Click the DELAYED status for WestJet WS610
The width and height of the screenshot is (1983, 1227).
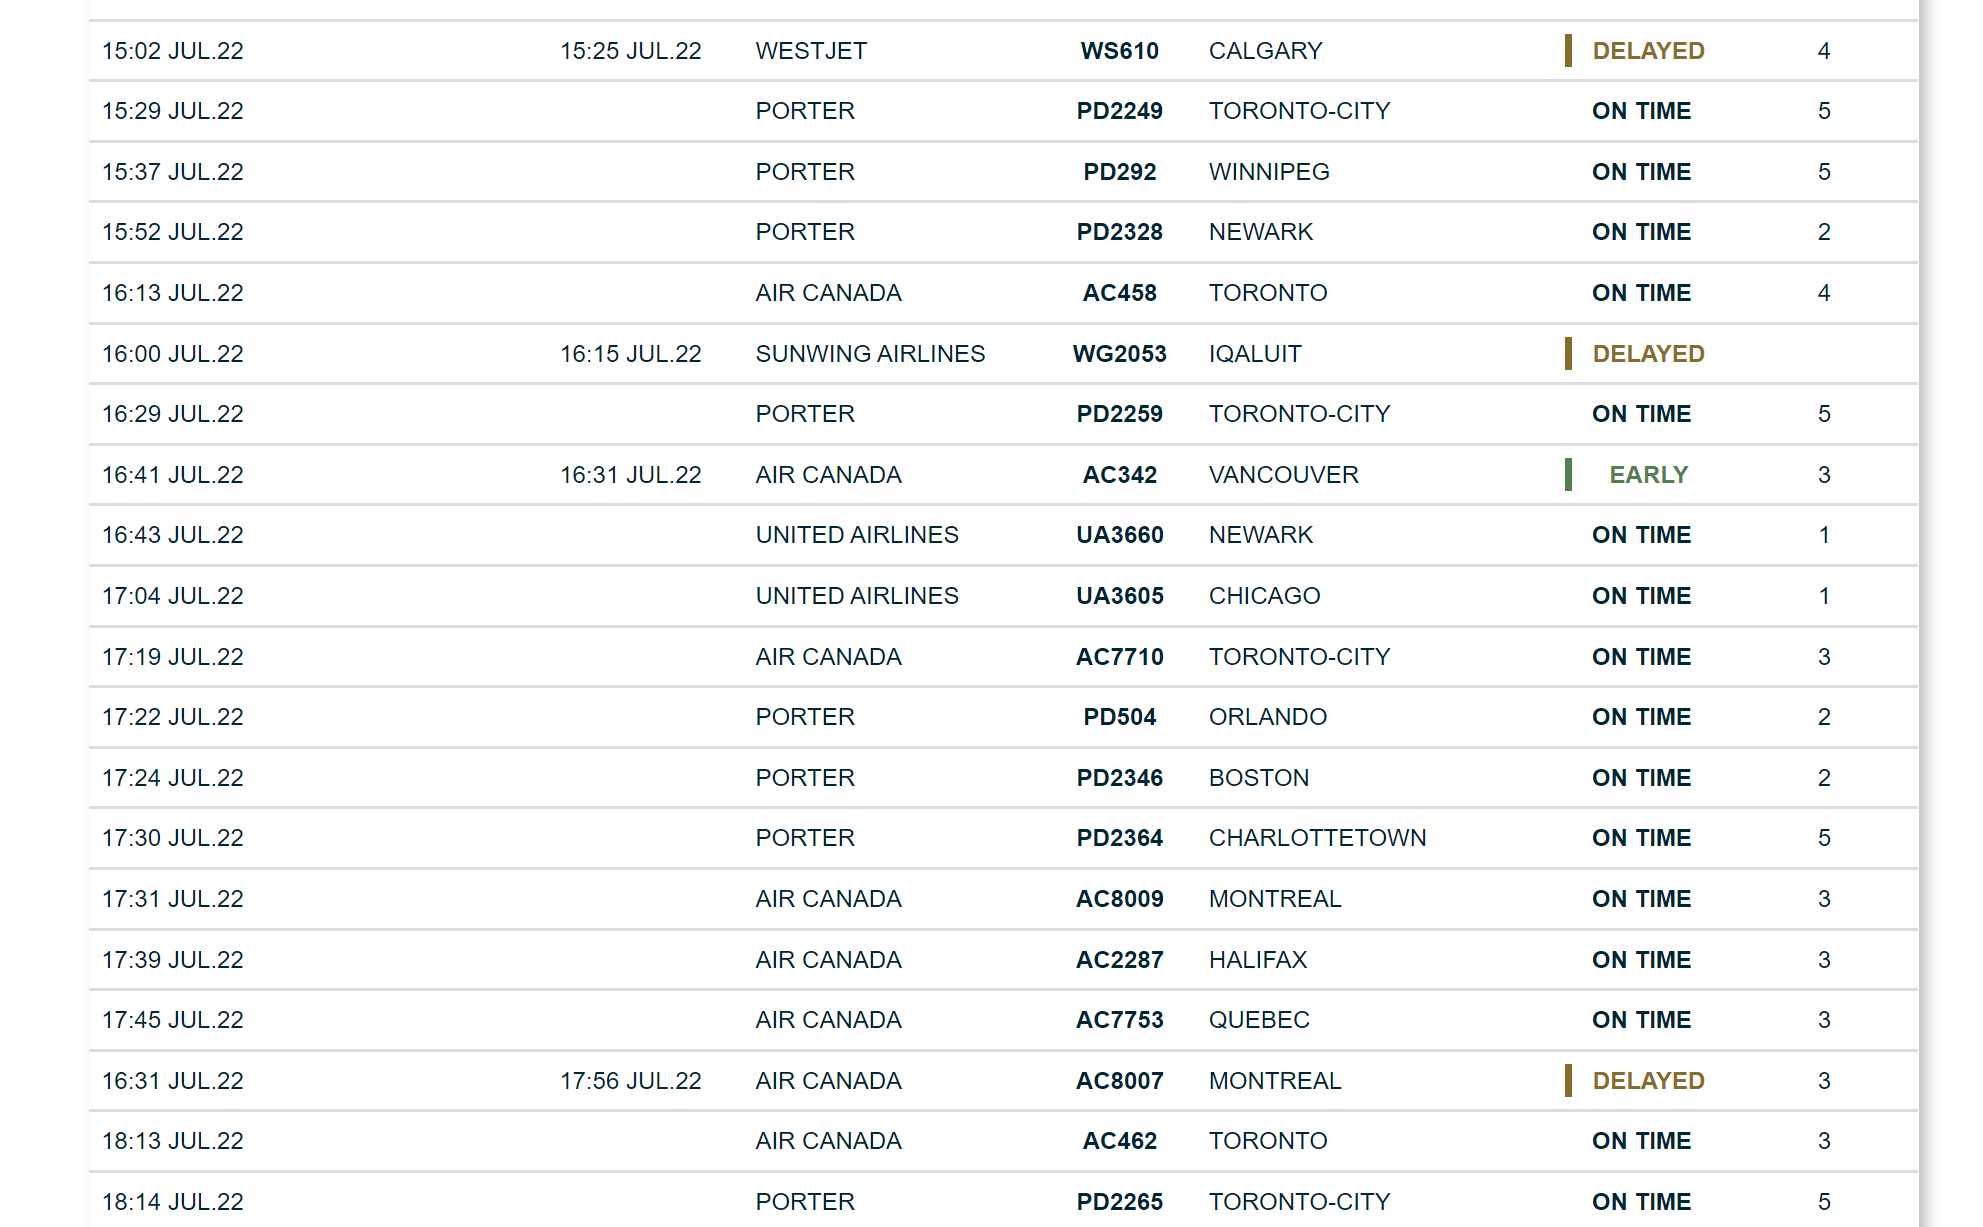[x=1648, y=51]
